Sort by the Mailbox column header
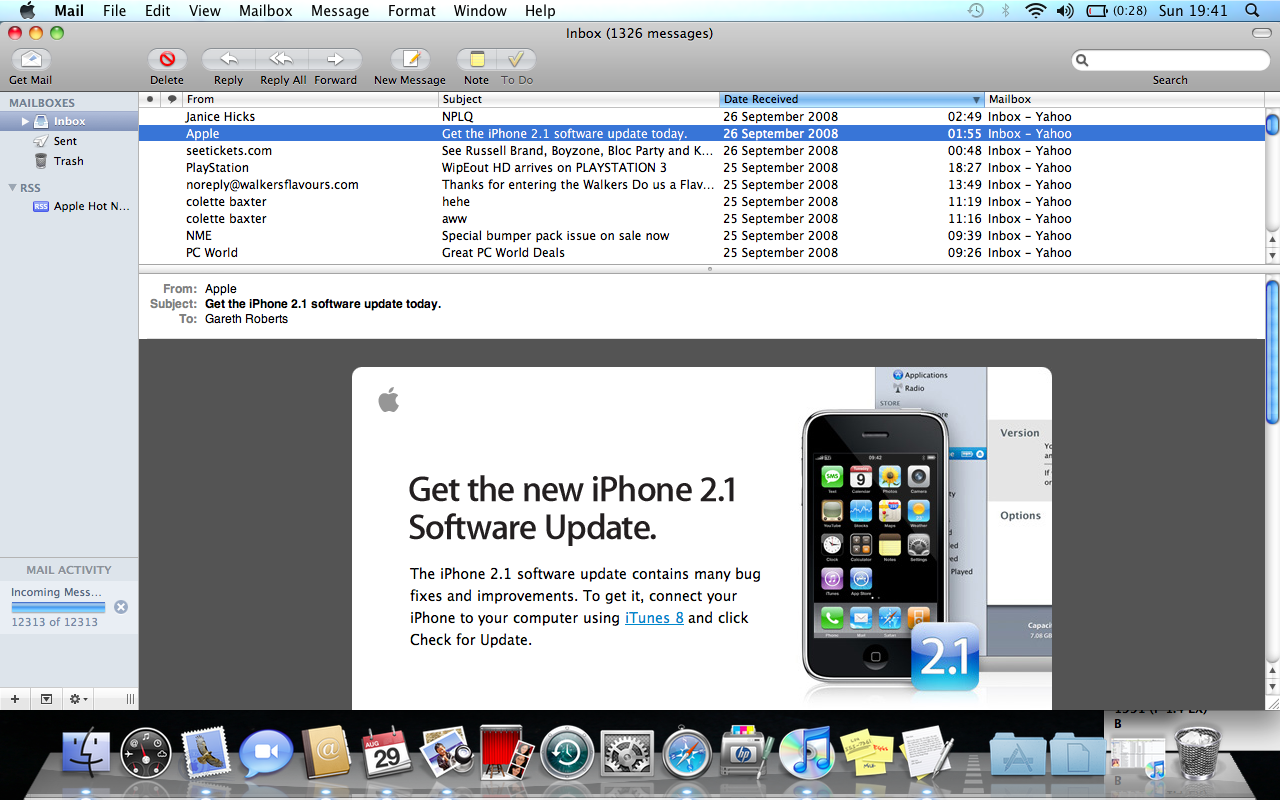This screenshot has height=800, width=1280. click(1124, 99)
